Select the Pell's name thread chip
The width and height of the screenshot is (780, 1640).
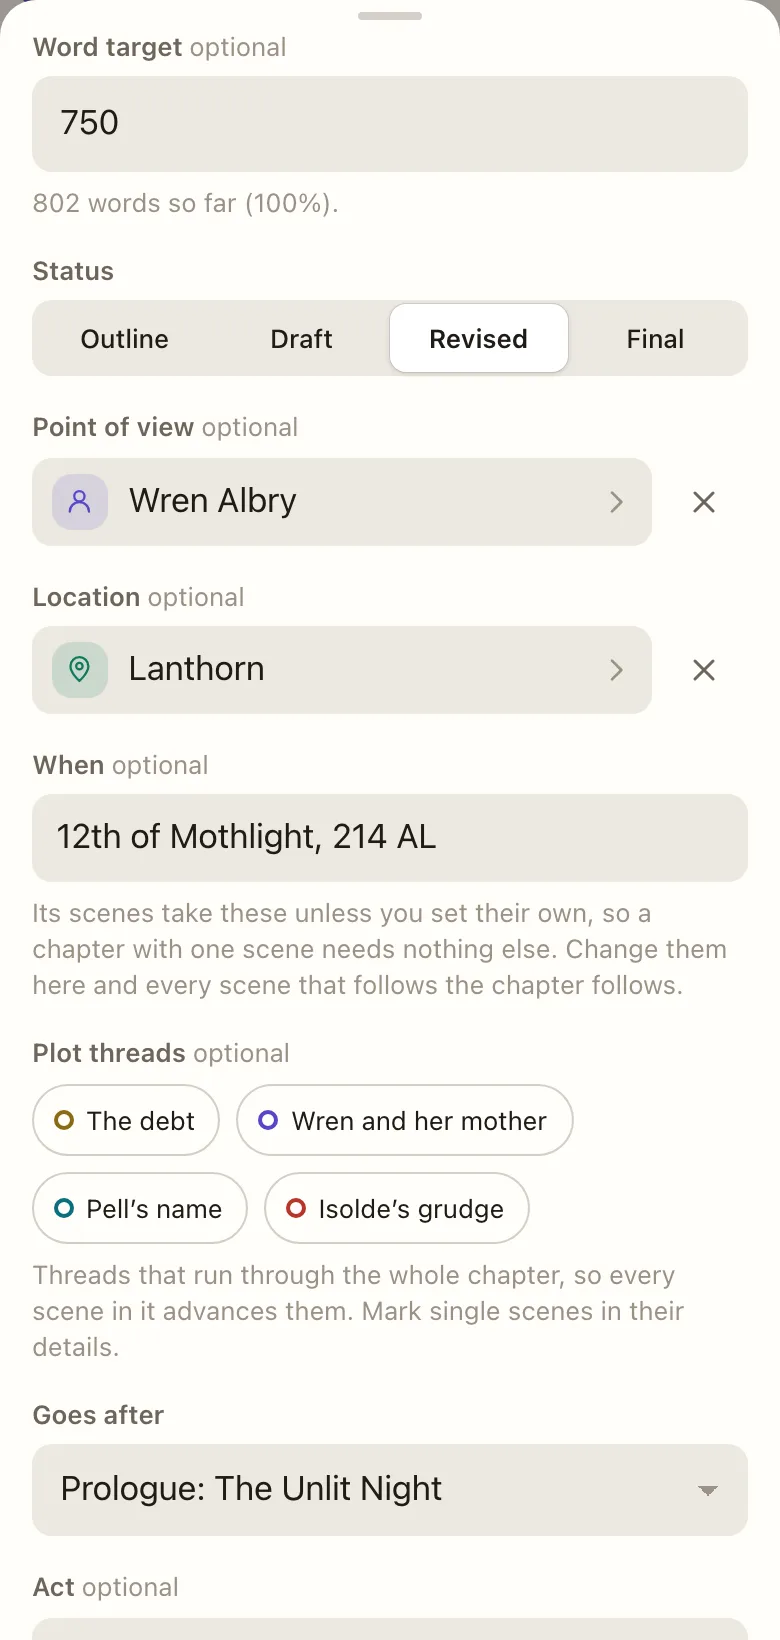140,1208
